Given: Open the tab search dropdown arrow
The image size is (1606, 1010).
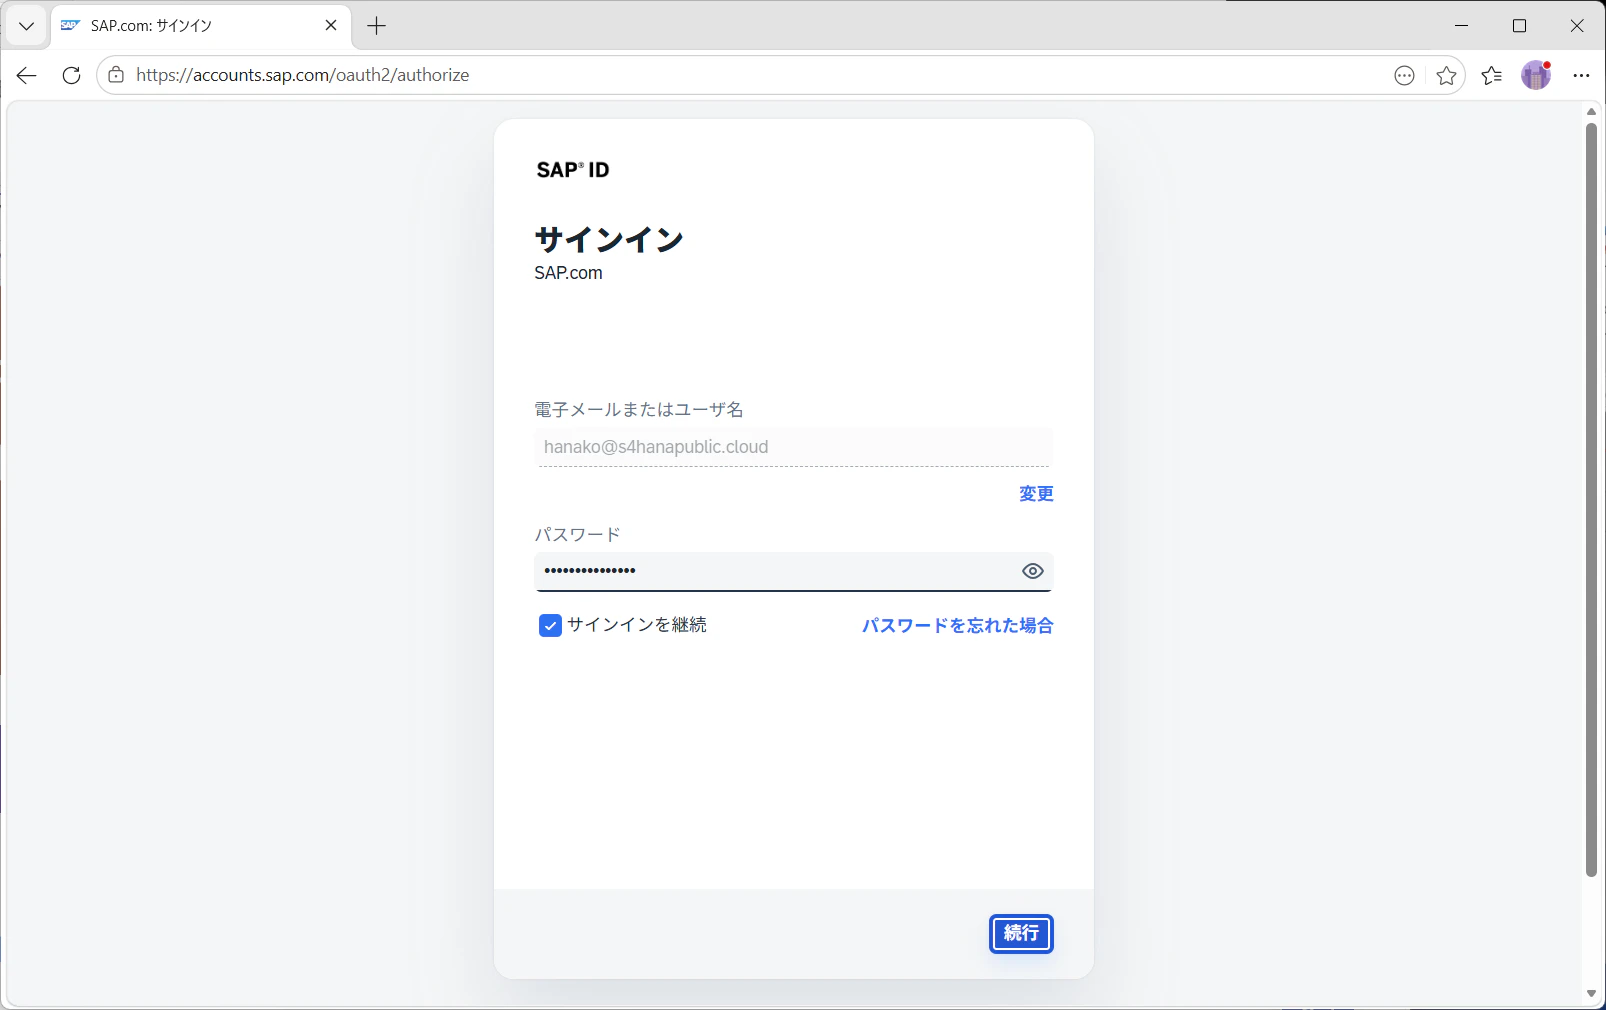Looking at the screenshot, I should [27, 26].
